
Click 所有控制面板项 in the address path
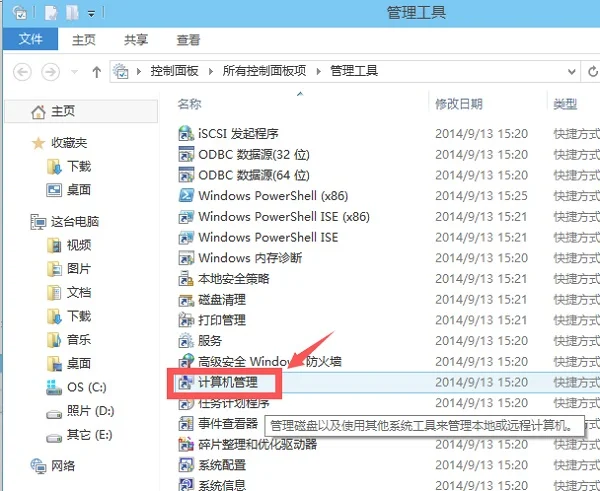tap(264, 71)
